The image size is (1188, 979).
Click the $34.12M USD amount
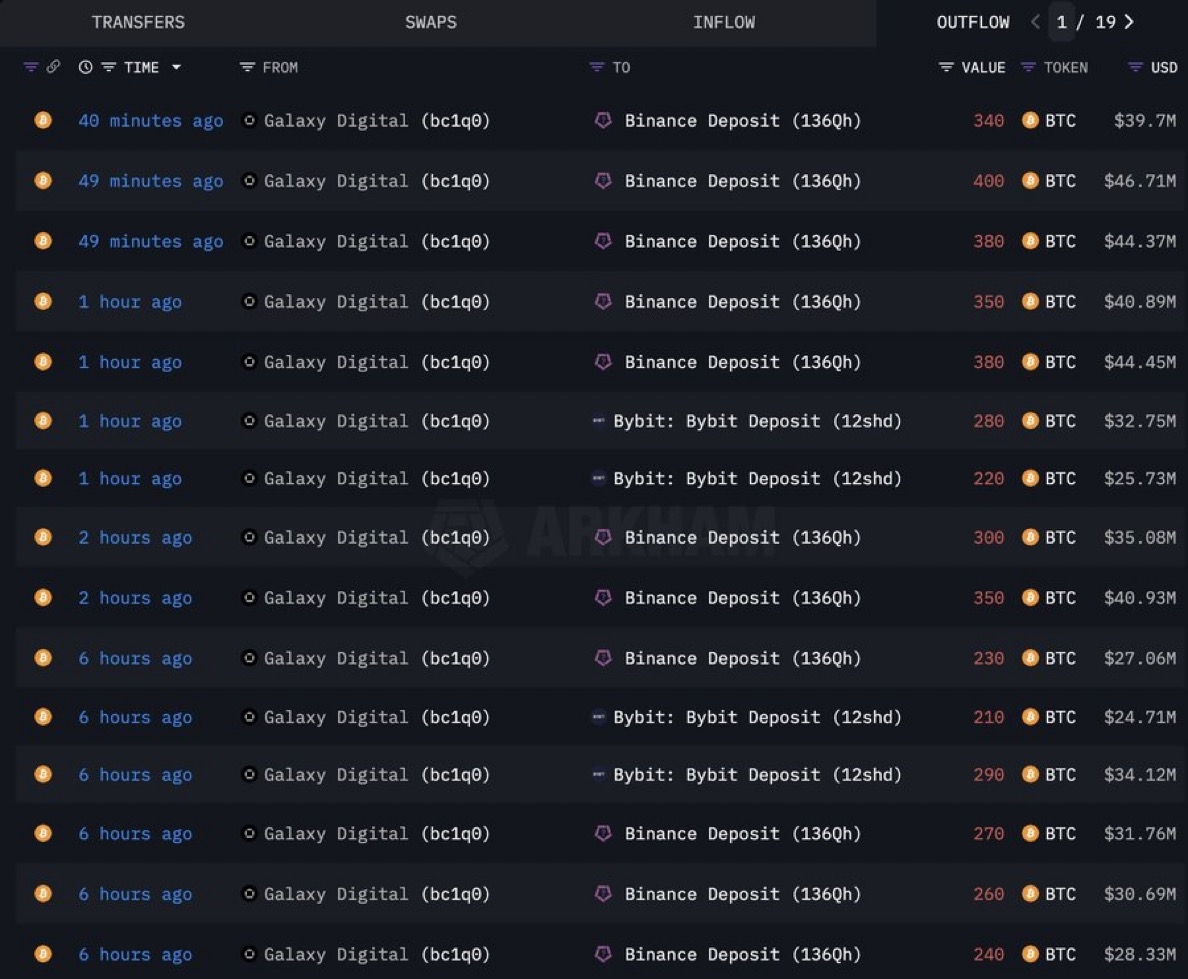[x=1140, y=775]
